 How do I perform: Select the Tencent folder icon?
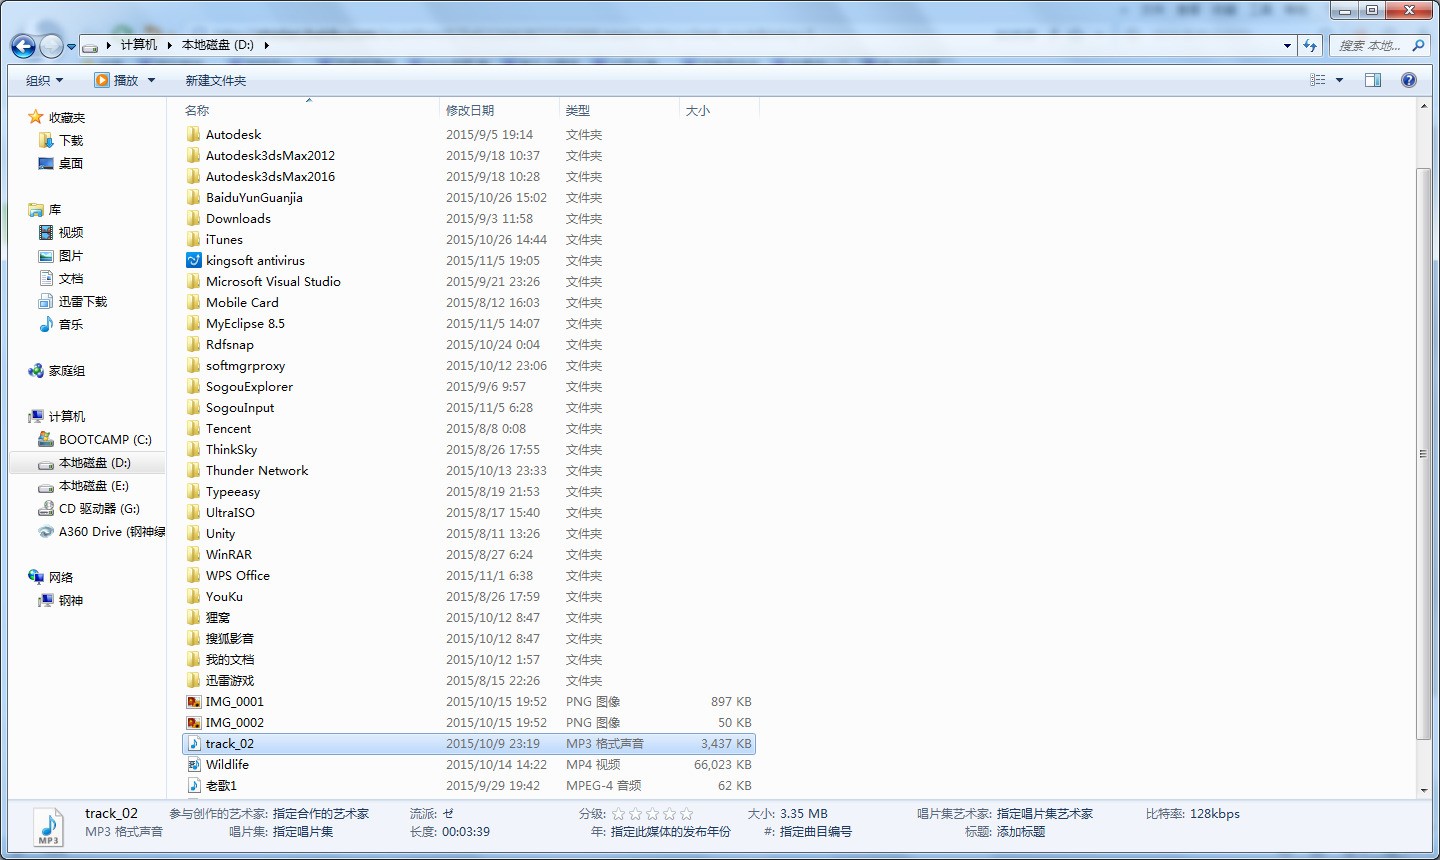pos(194,428)
